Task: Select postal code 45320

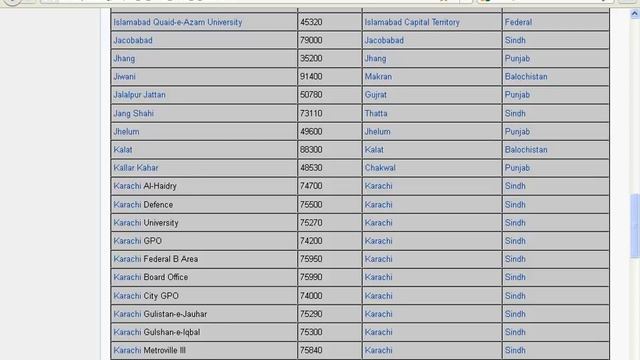Action: pyautogui.click(x=311, y=22)
